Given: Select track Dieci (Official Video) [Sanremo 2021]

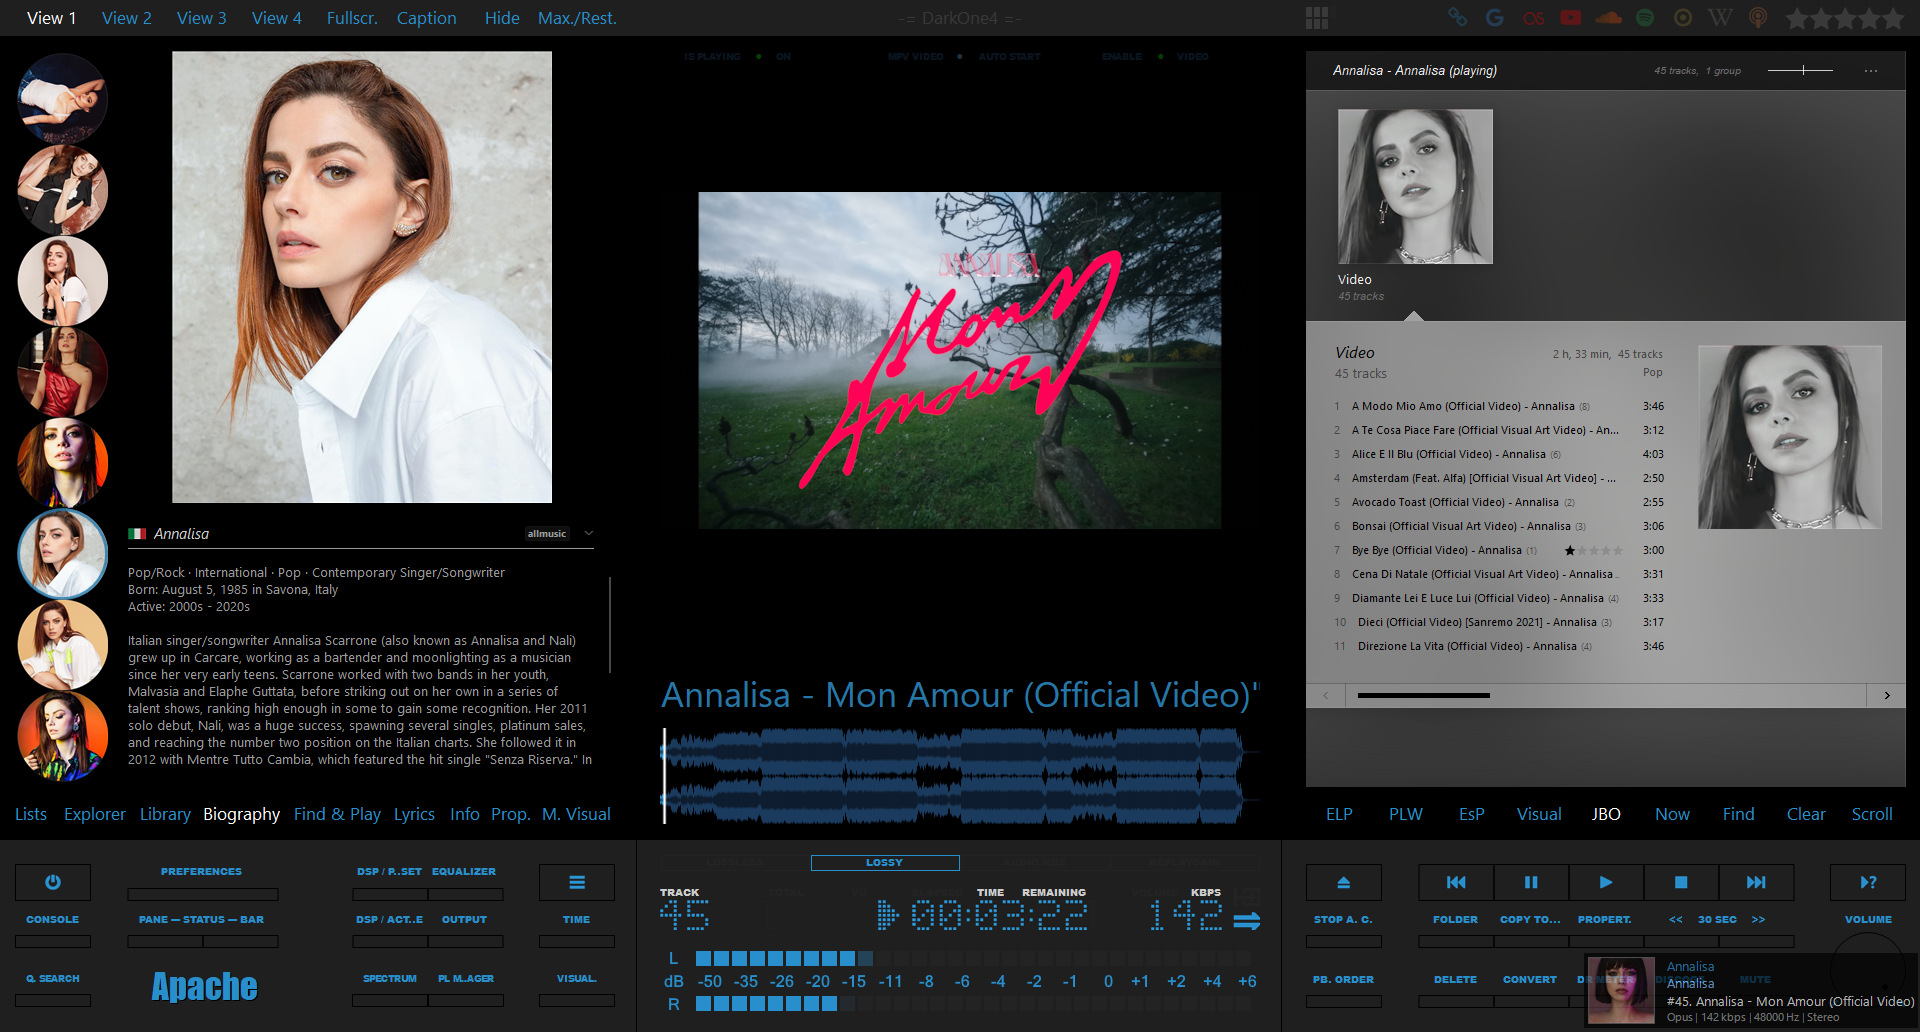Looking at the screenshot, I should 1498,622.
